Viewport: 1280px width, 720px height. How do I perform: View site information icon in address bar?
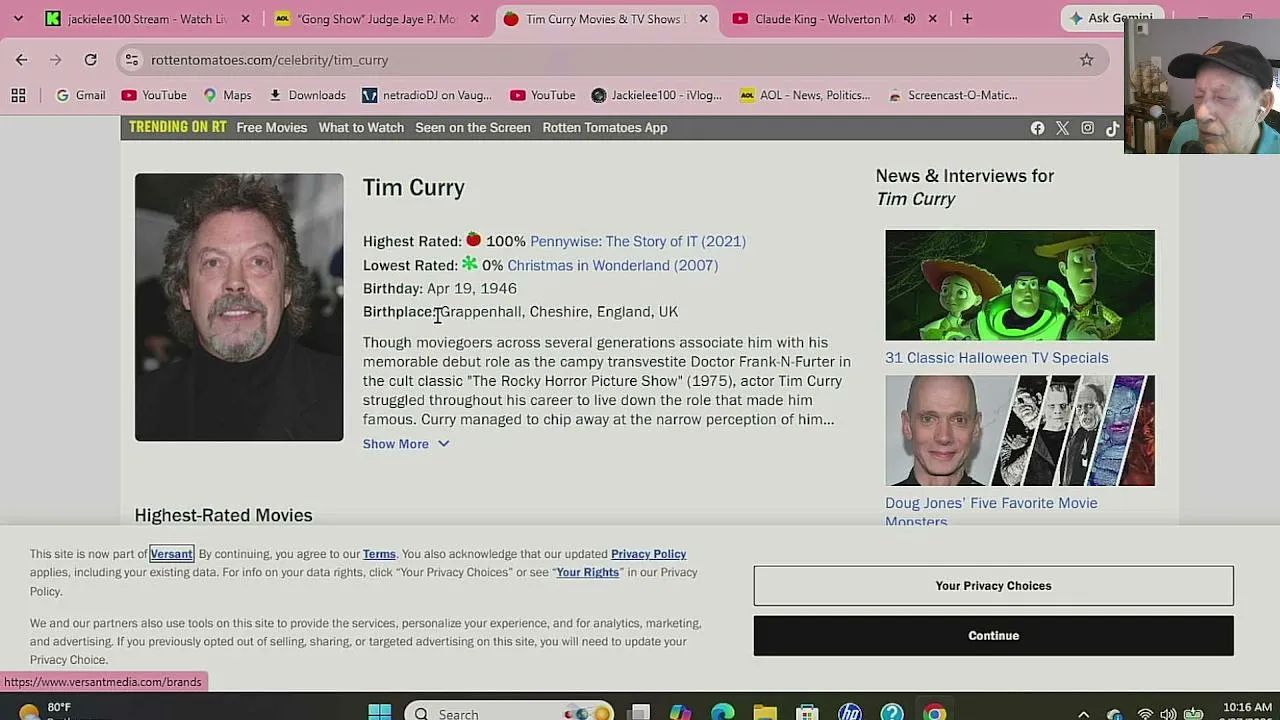pyautogui.click(x=131, y=60)
